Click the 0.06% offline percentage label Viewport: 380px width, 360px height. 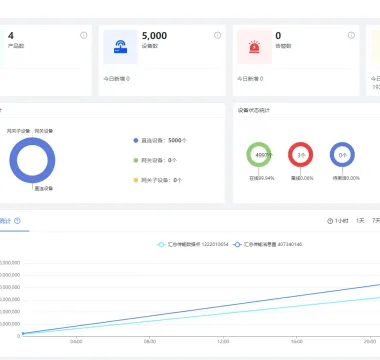302,178
